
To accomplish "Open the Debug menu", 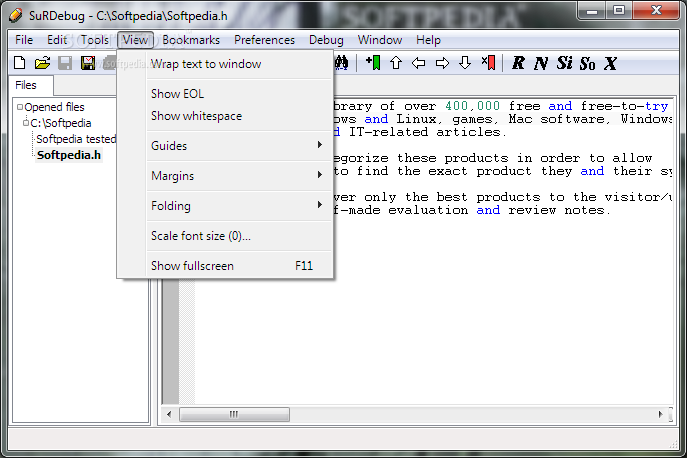I will click(x=326, y=40).
